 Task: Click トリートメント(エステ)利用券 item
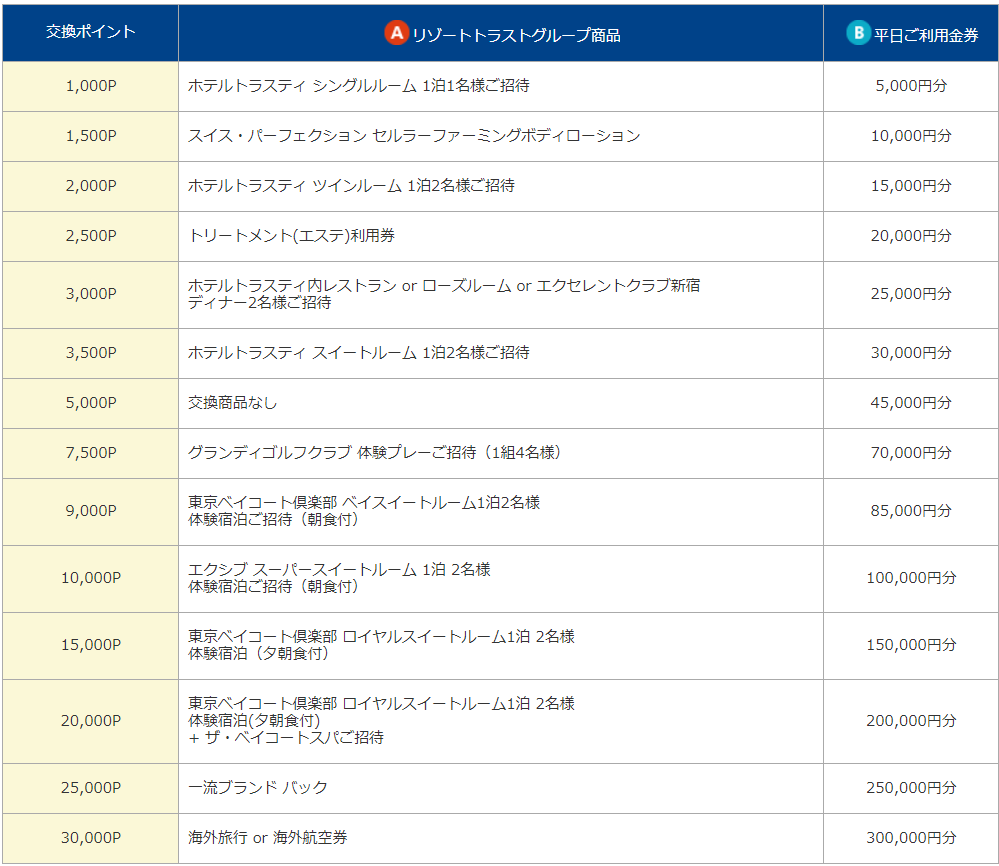(291, 236)
